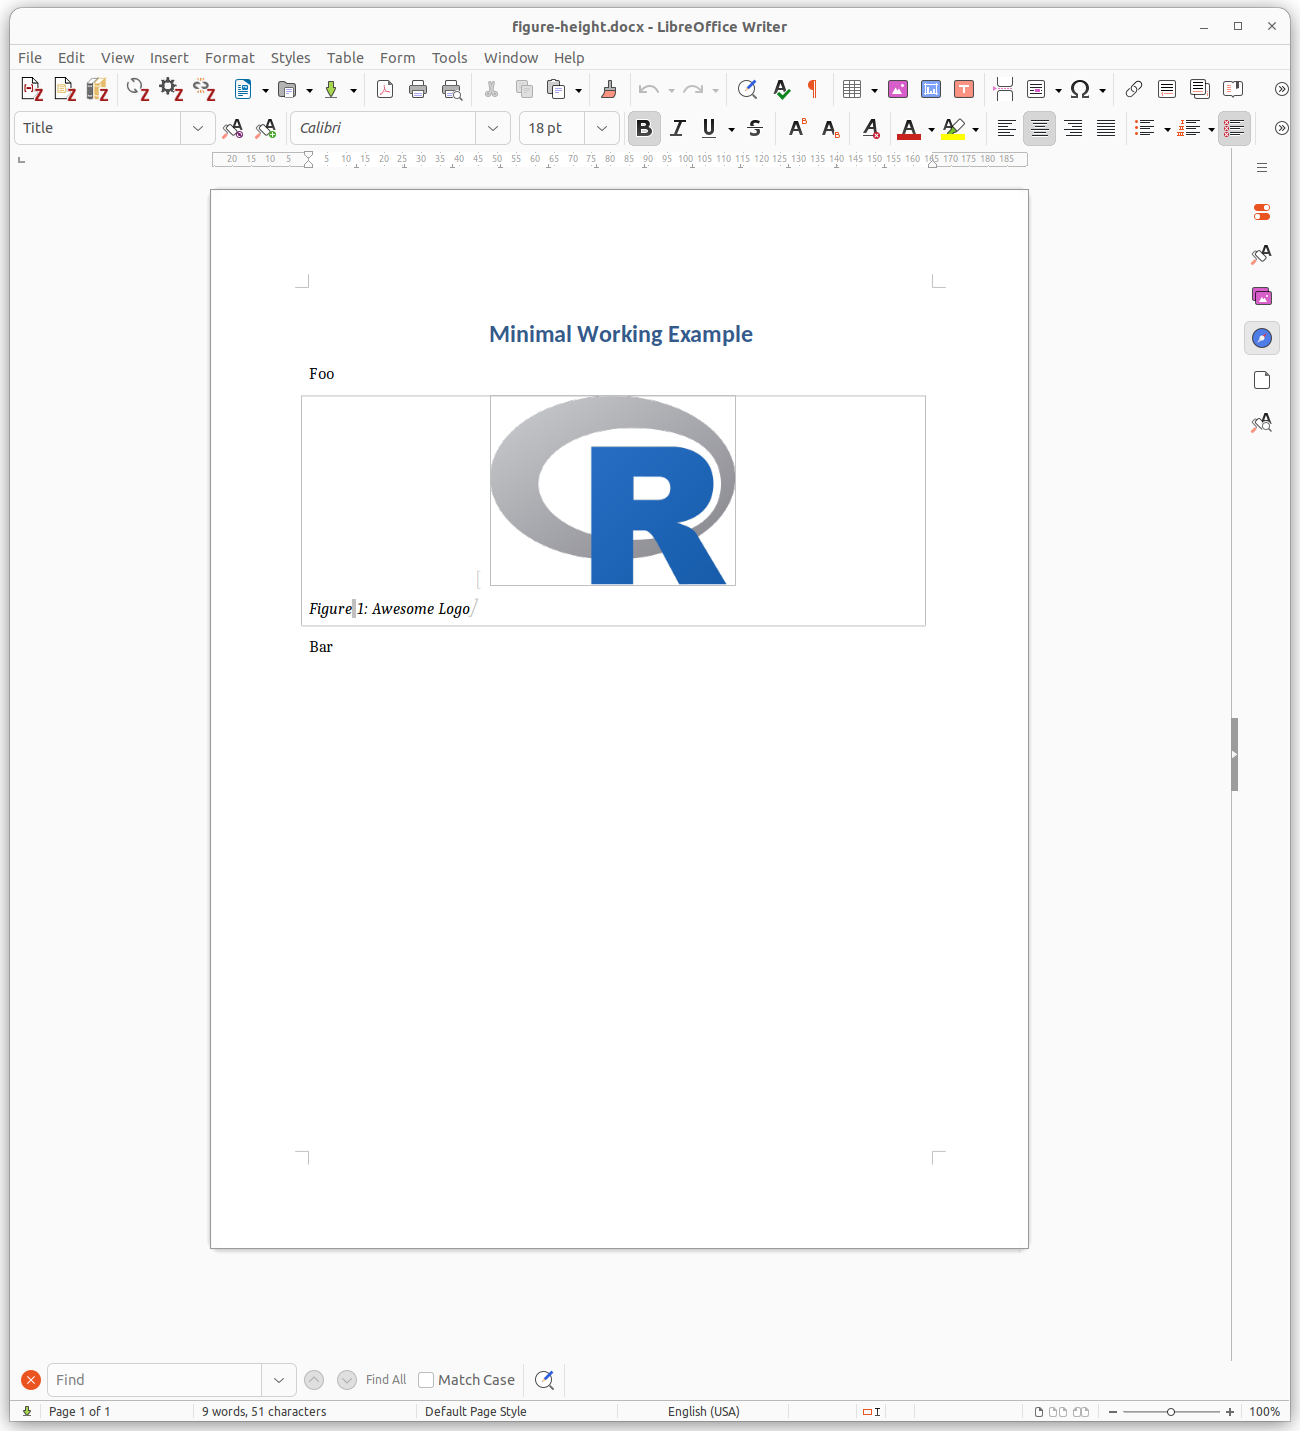The image size is (1300, 1431).
Task: Expand second toolbar overflow chevron
Action: pyautogui.click(x=1281, y=128)
